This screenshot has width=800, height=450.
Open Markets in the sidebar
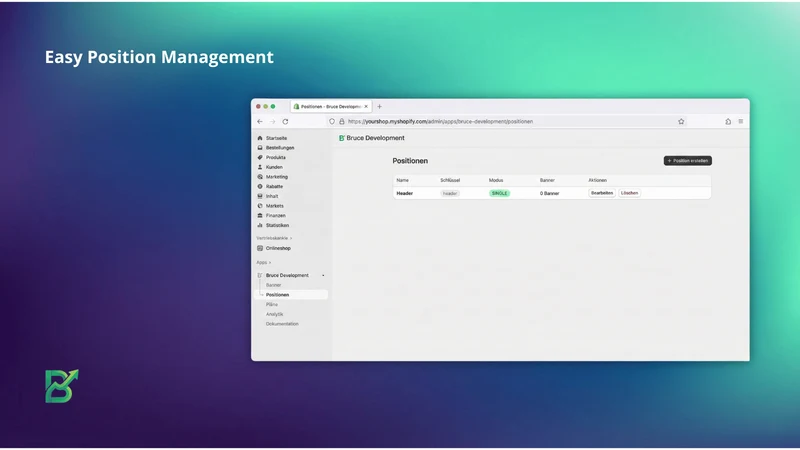(274, 206)
